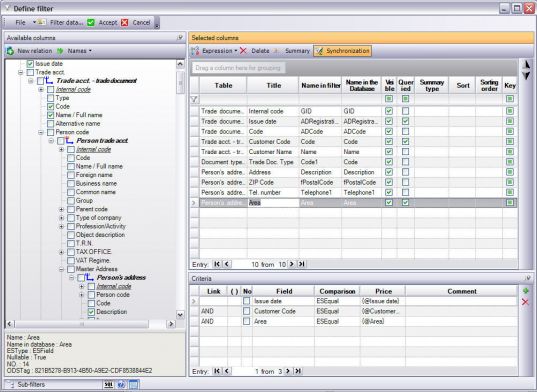Open the Expression dropdown arrow
This screenshot has width=537, height=392.
[x=236, y=51]
